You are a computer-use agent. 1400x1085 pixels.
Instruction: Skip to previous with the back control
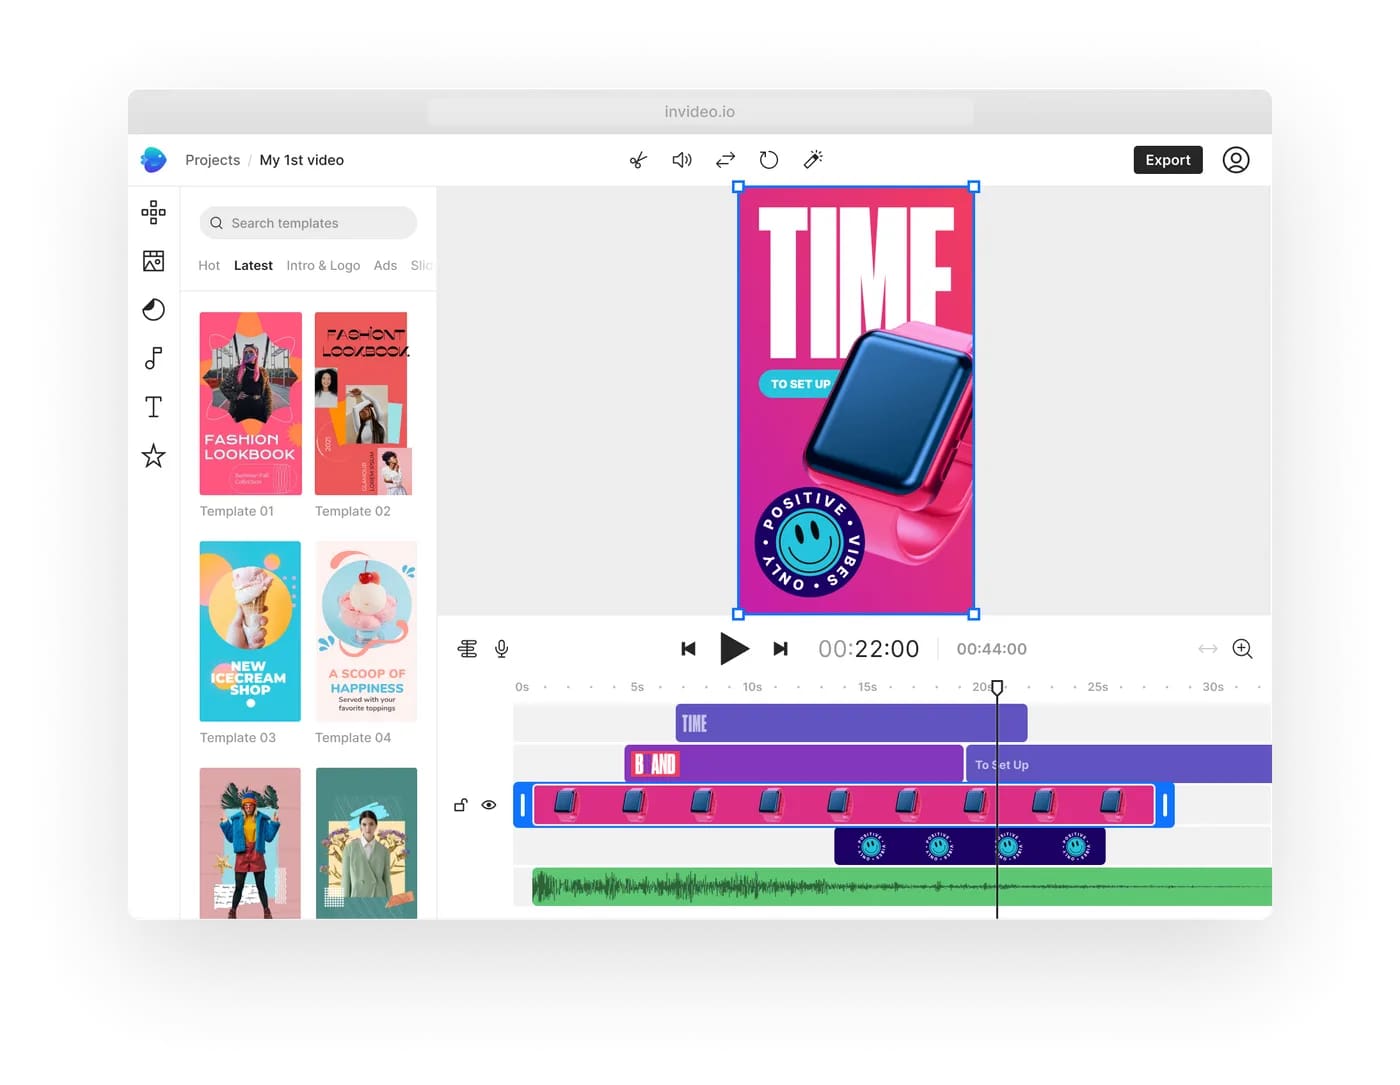tap(688, 649)
